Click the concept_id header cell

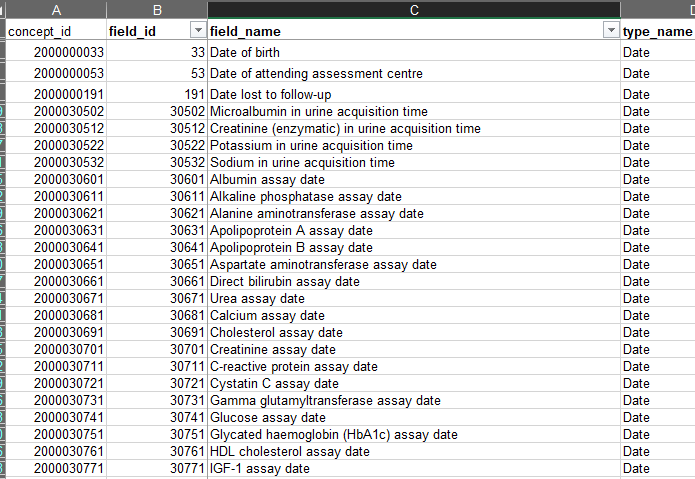tap(56, 31)
